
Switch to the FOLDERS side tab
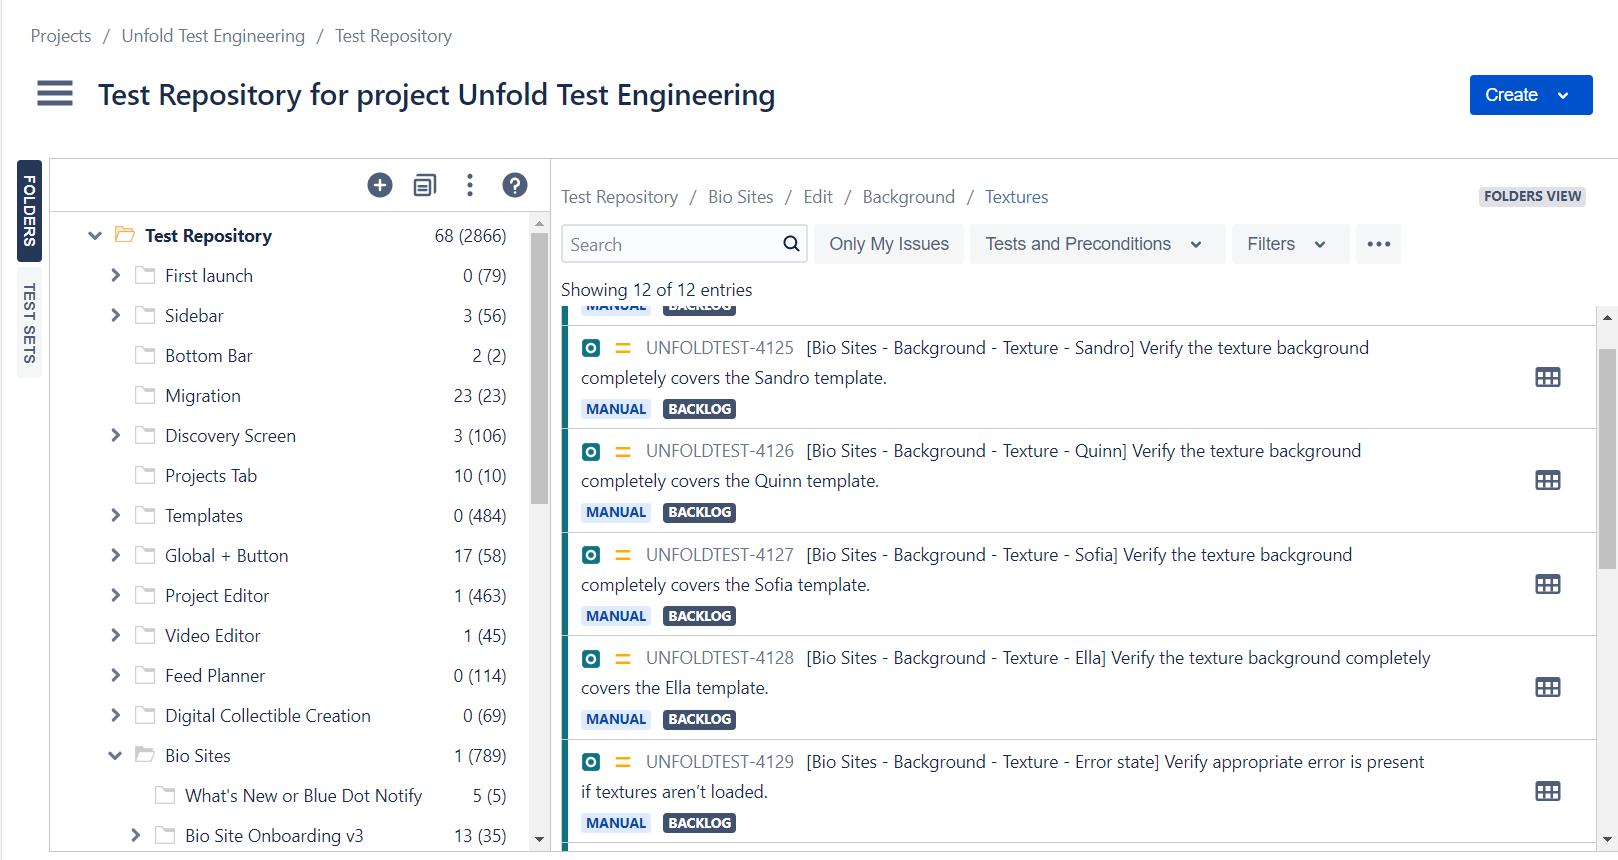click(x=29, y=211)
